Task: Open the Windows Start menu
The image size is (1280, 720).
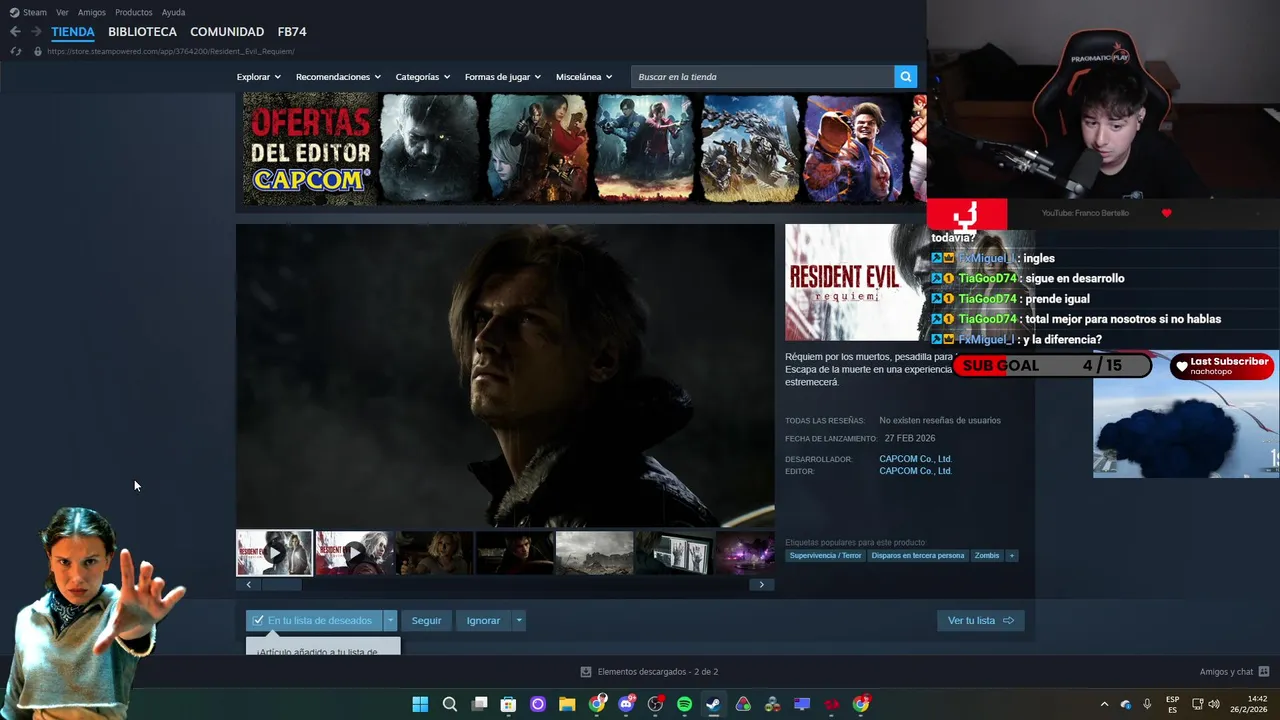Action: pyautogui.click(x=420, y=704)
